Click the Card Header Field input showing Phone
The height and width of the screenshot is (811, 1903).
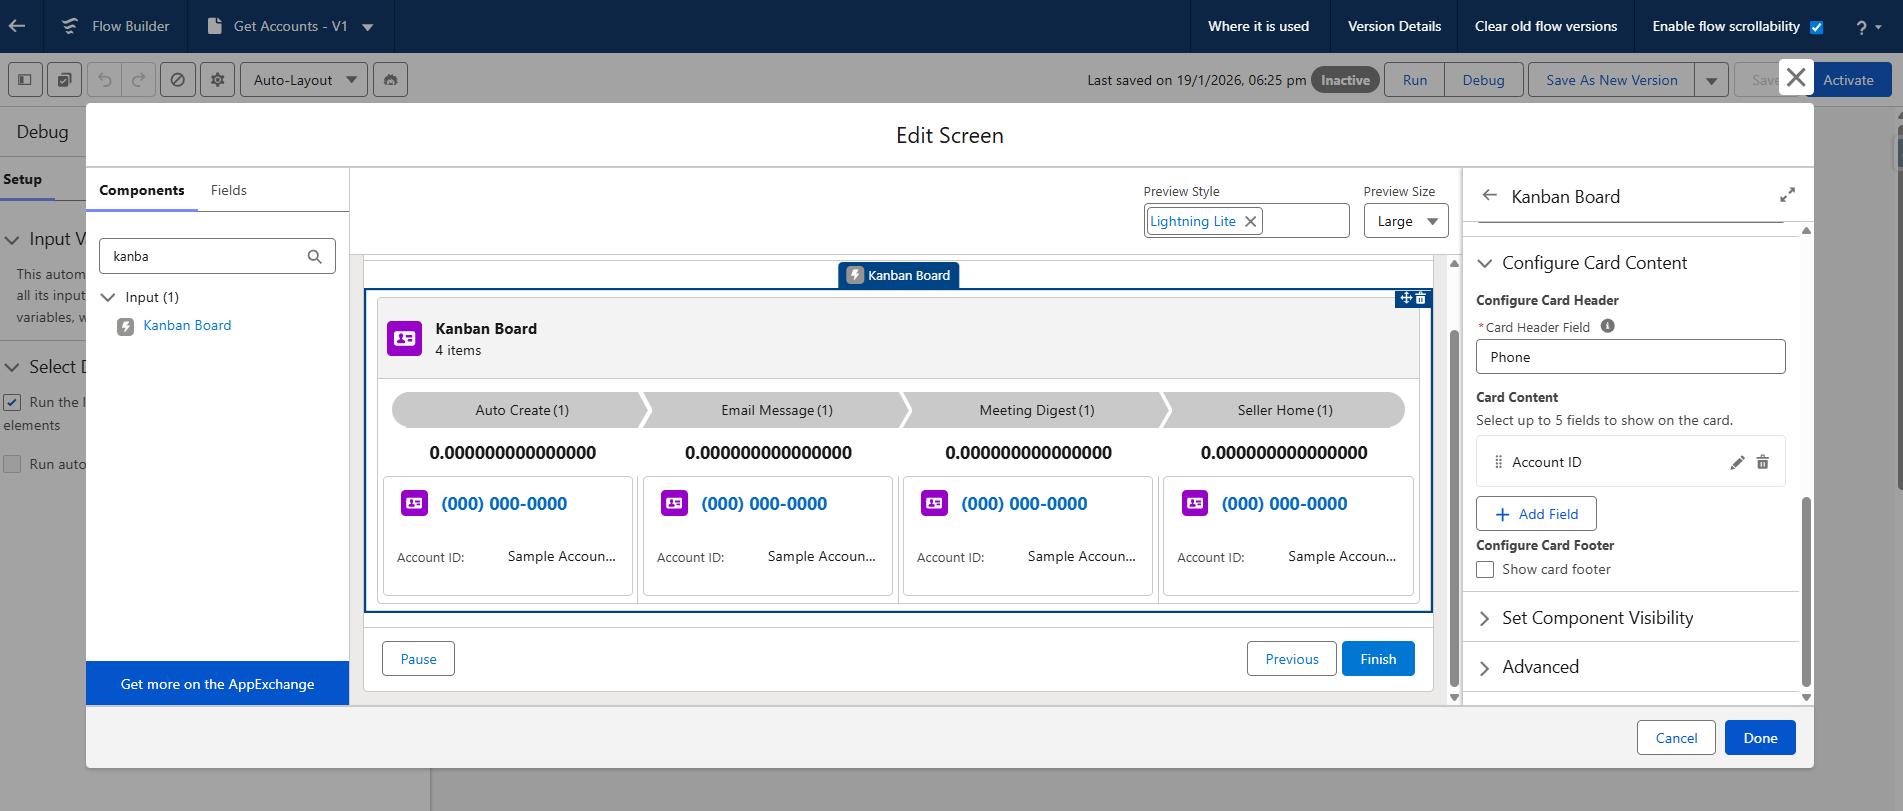point(1630,357)
